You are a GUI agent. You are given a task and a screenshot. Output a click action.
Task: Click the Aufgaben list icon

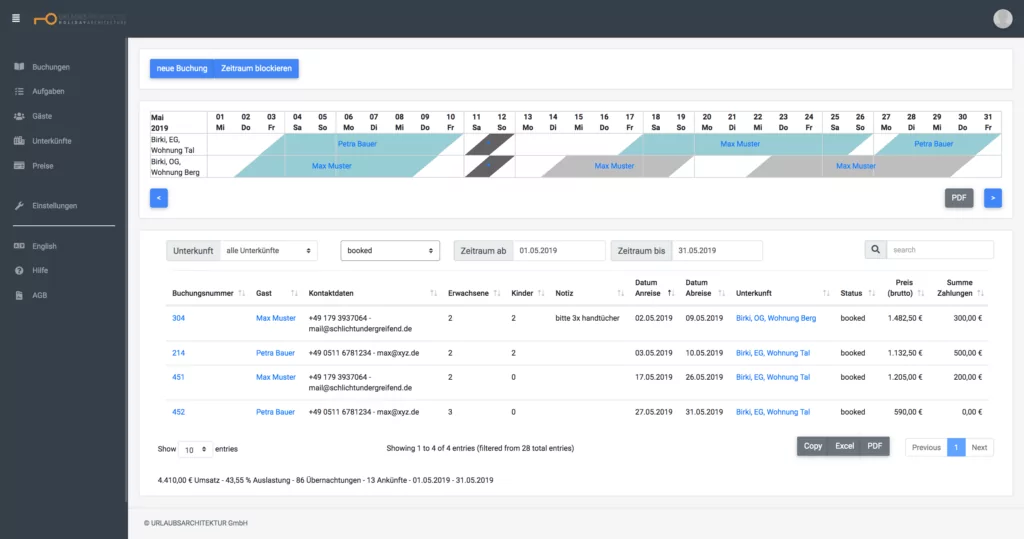[19, 91]
